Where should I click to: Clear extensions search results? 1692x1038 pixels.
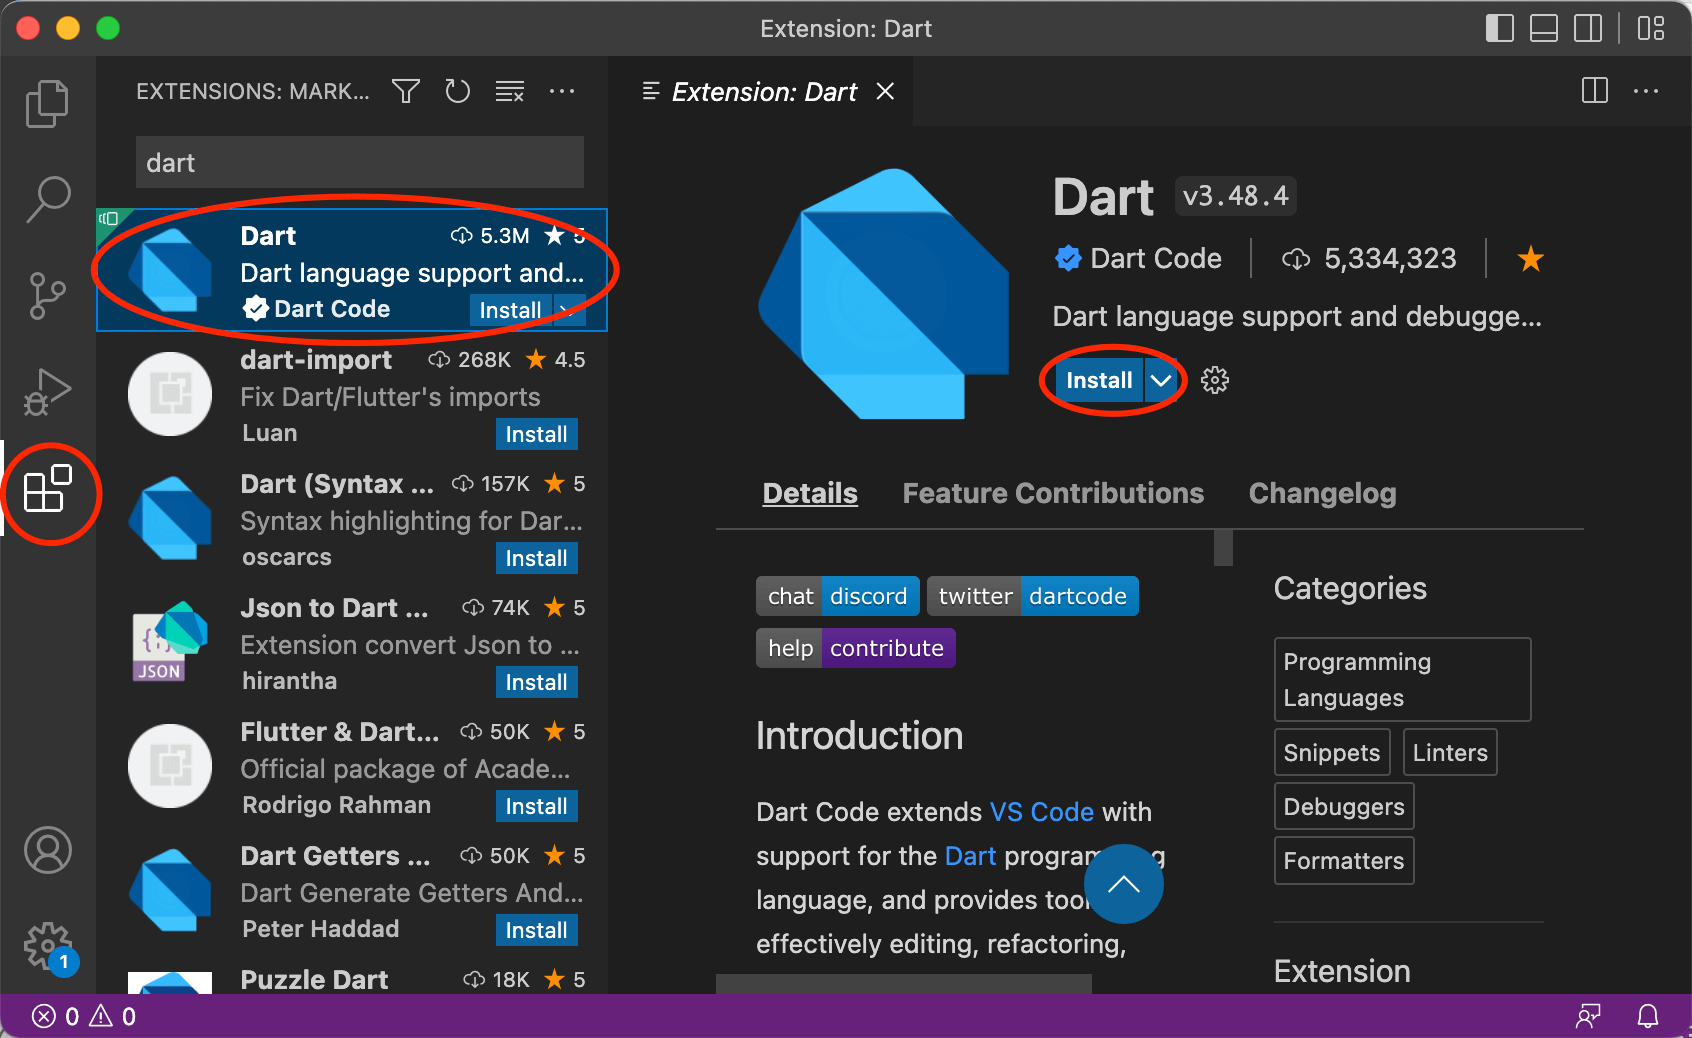[x=510, y=92]
